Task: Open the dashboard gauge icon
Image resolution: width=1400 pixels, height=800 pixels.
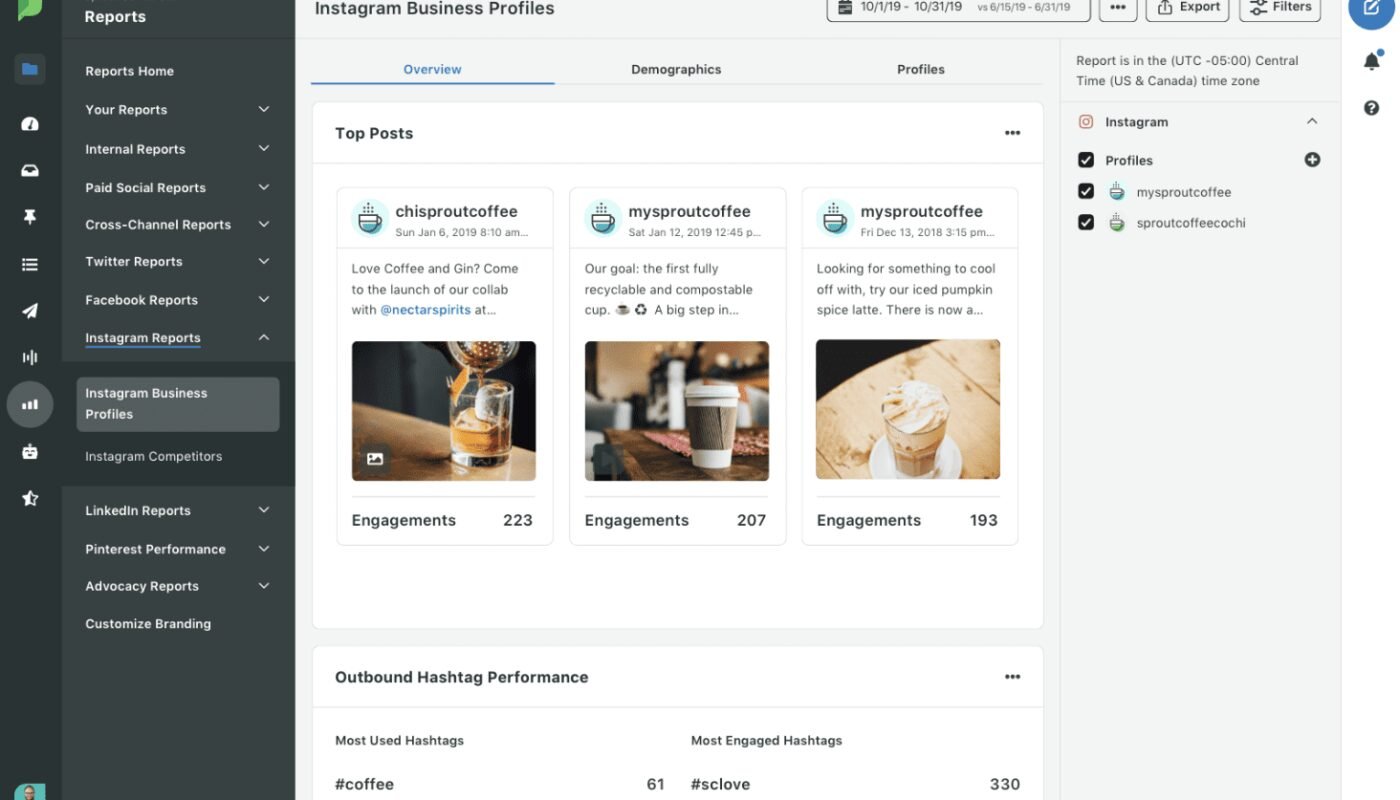Action: tap(30, 124)
